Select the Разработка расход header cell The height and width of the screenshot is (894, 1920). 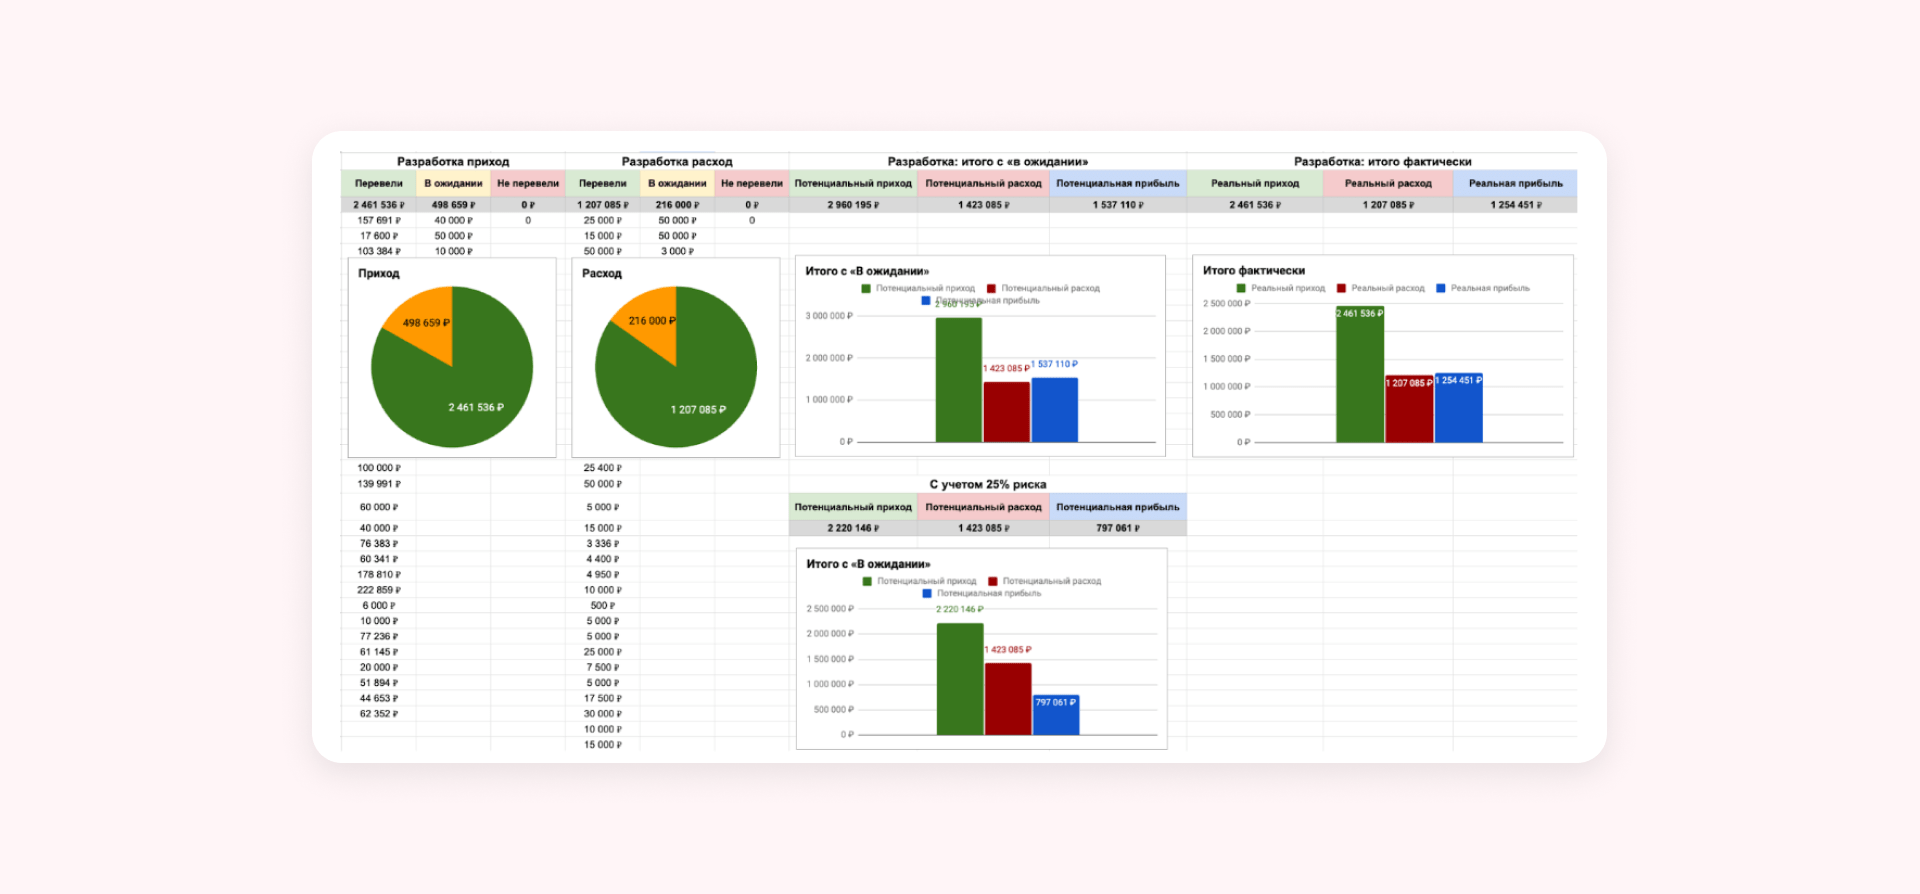pos(677,161)
